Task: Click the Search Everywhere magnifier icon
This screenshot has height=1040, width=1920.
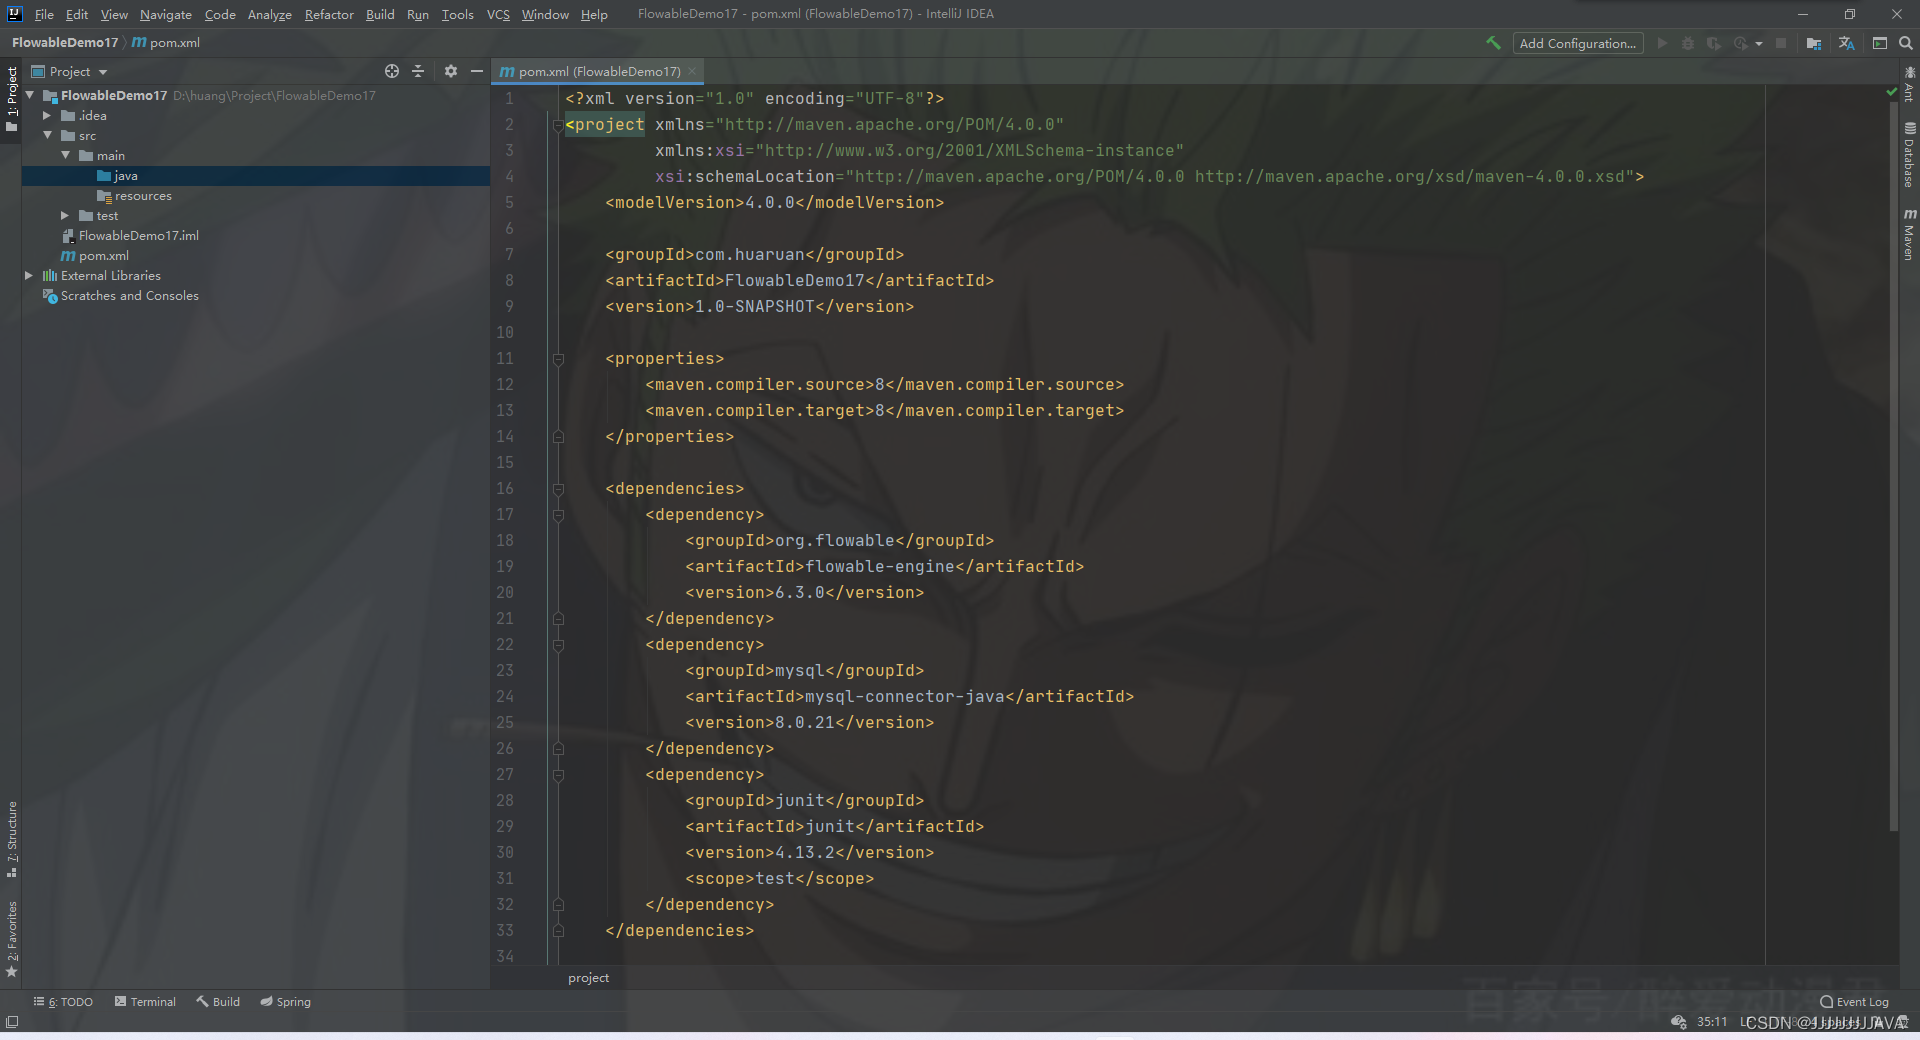Action: tap(1906, 43)
